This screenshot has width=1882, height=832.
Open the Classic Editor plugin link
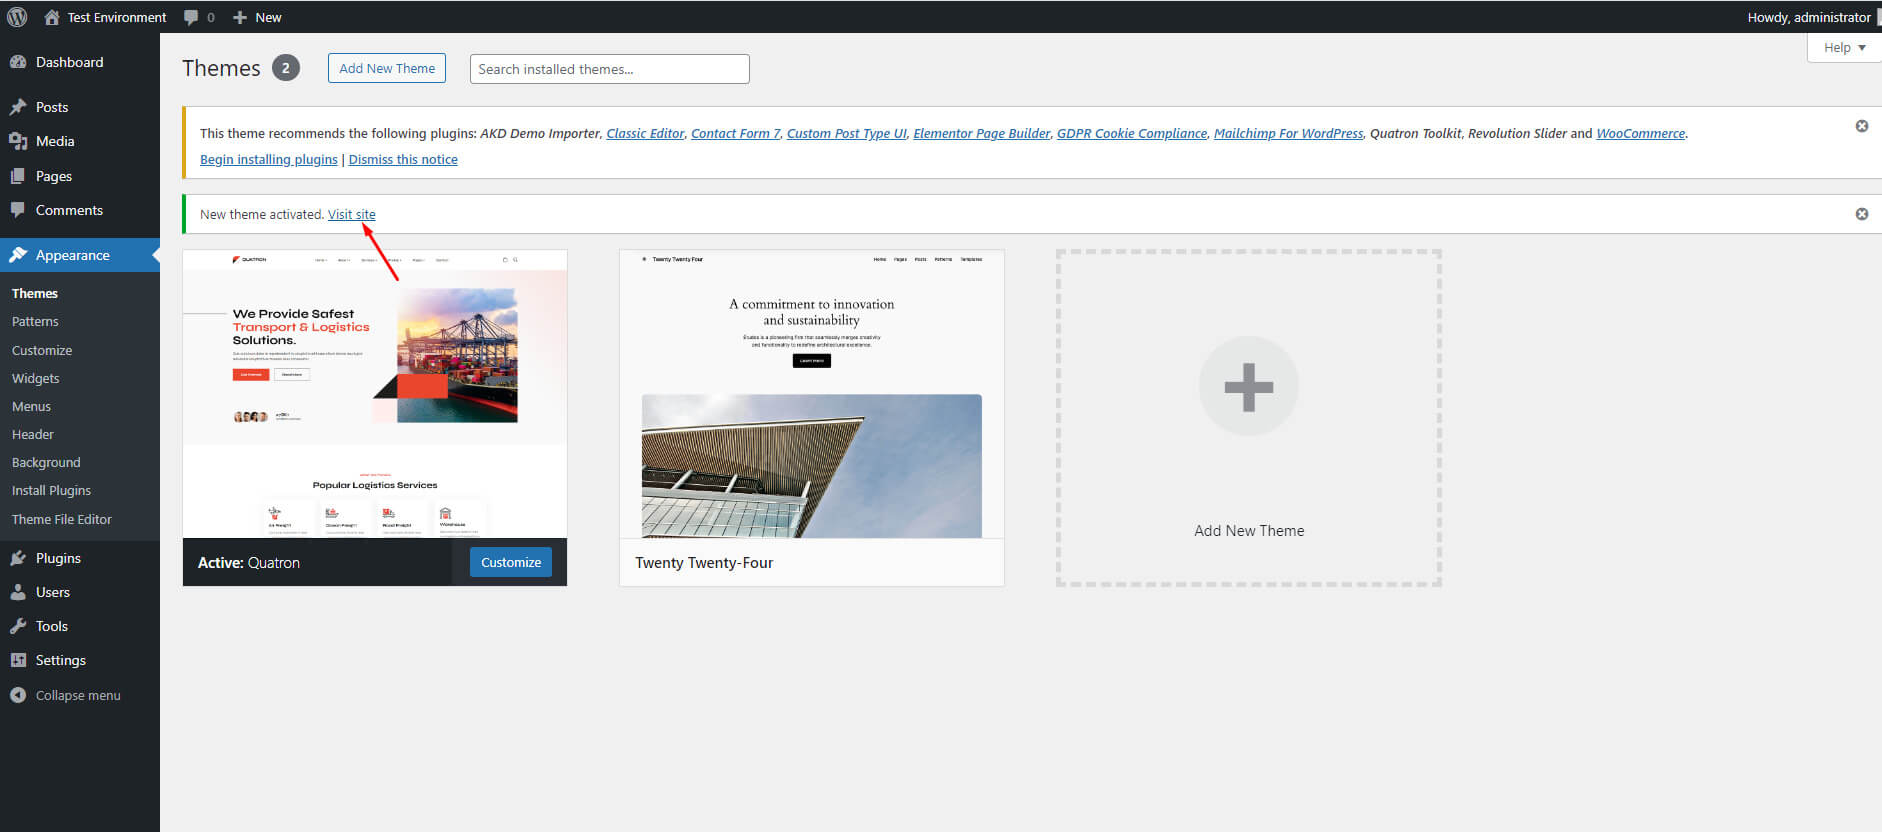(x=645, y=133)
